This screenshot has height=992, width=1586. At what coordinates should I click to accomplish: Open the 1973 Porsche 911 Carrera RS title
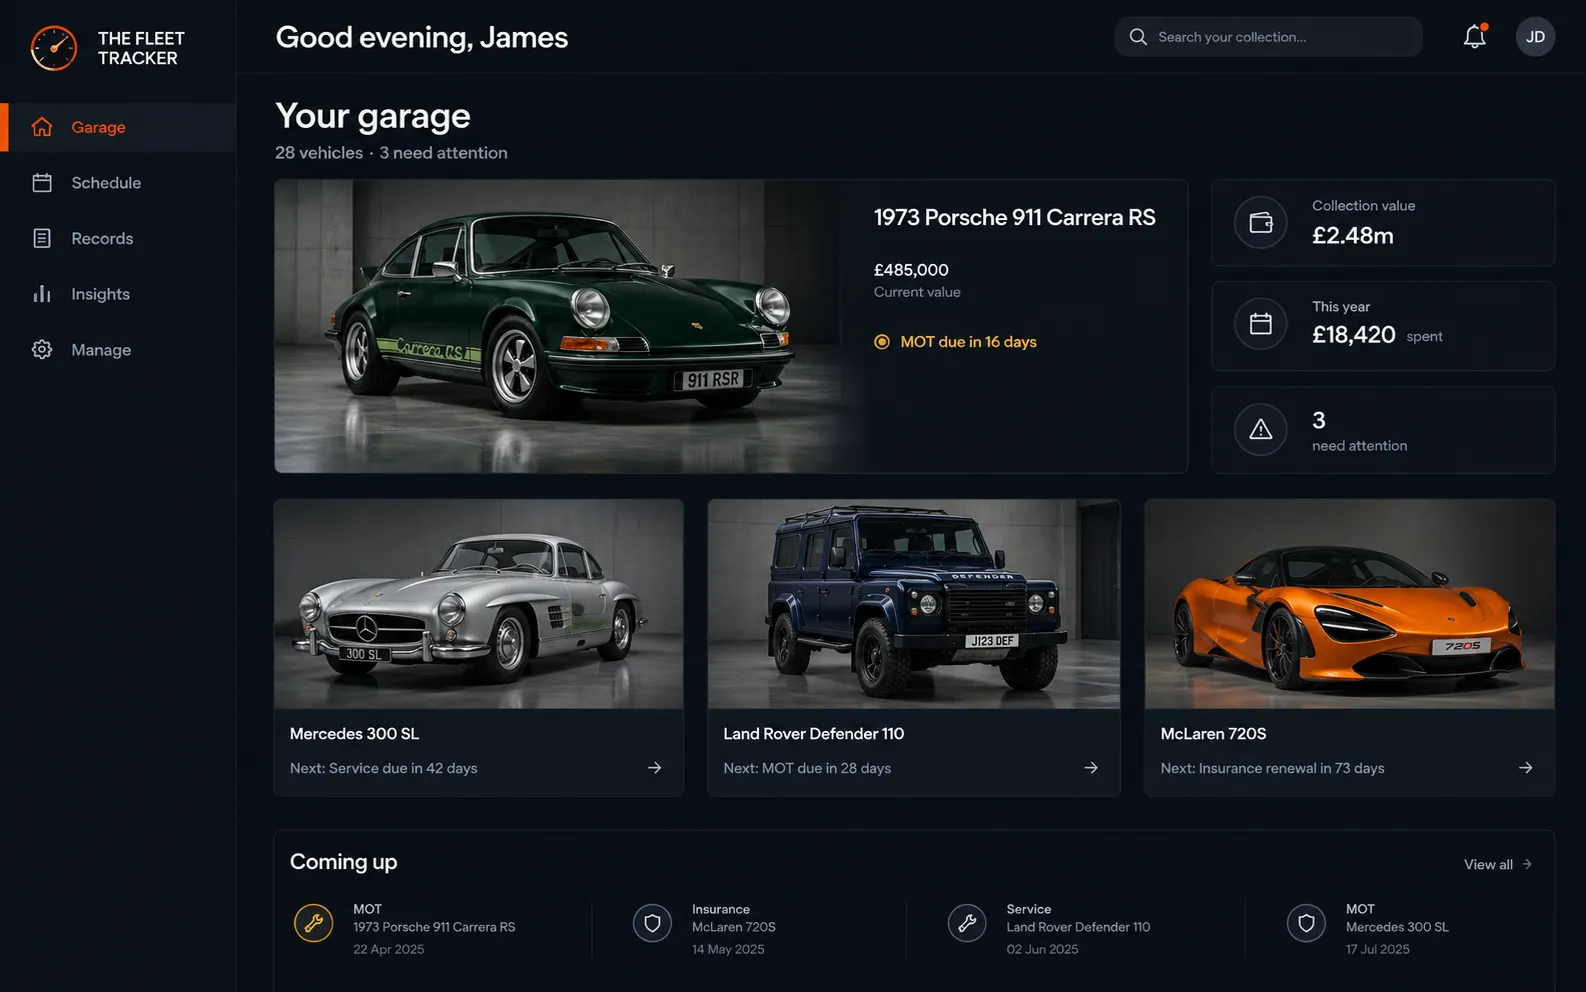coord(1014,217)
